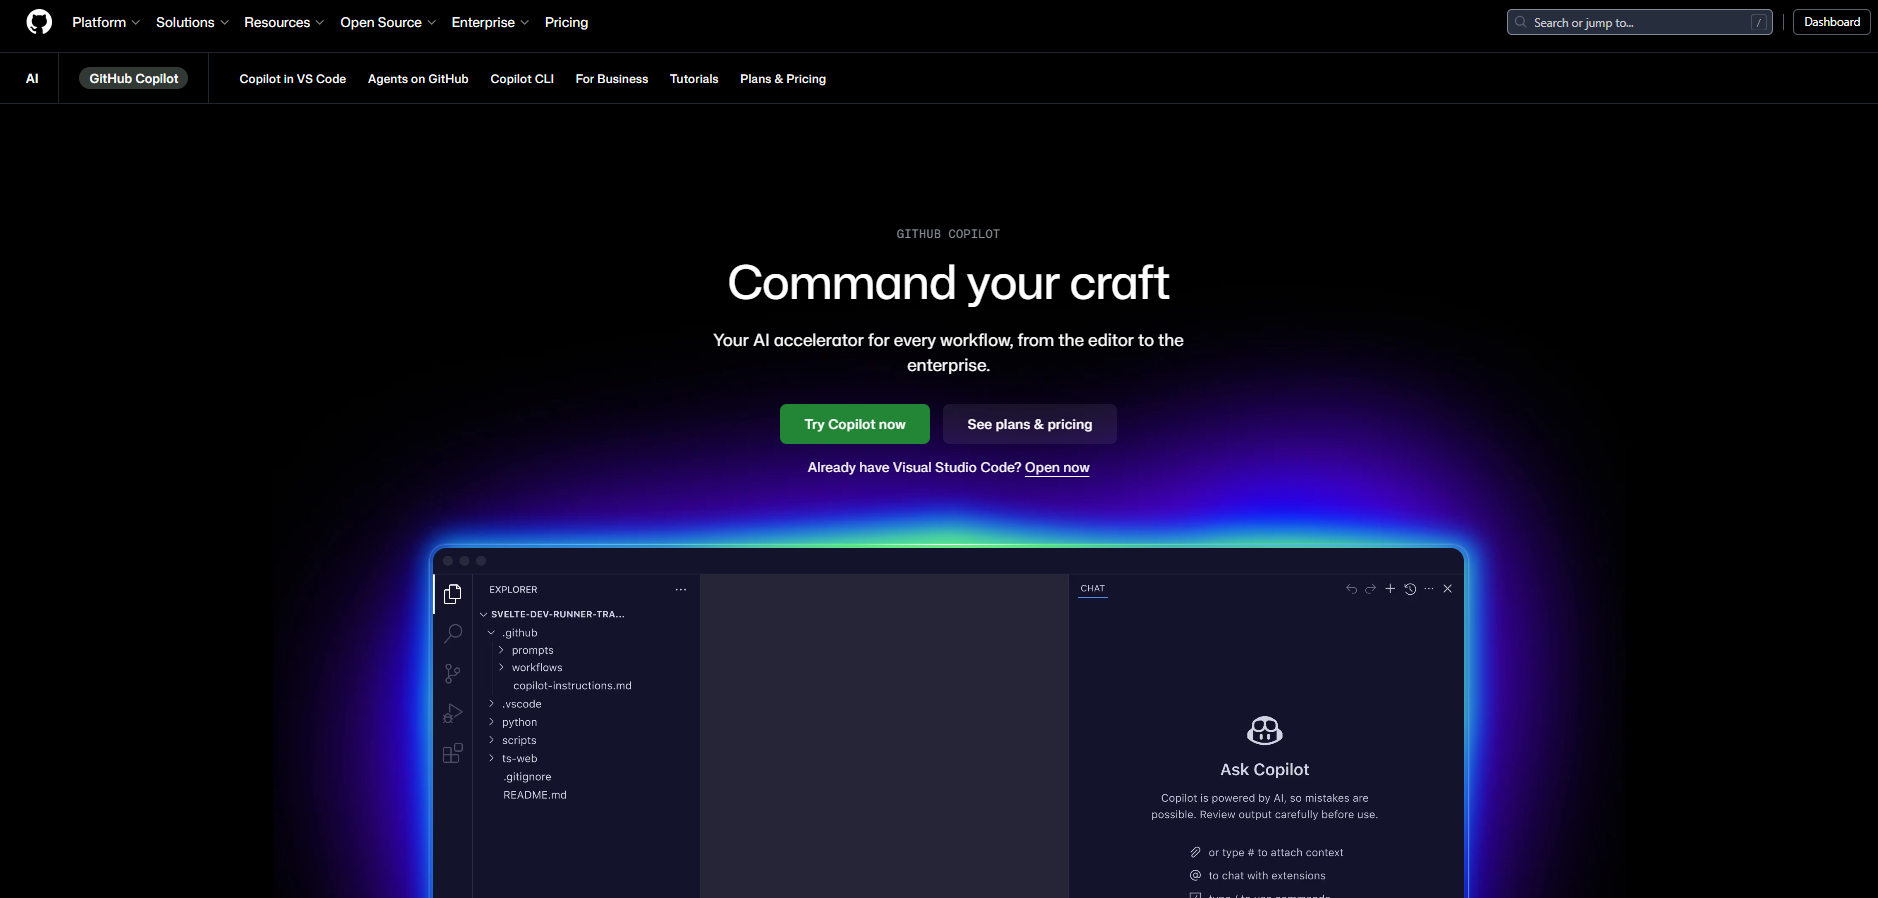Click the EXPLORER panel heading

(513, 590)
